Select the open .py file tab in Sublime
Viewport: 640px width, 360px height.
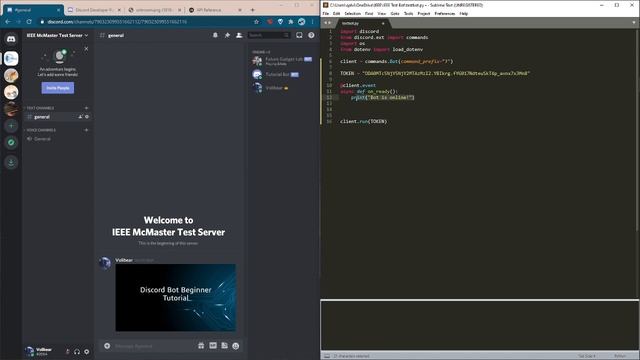[x=360, y=23]
